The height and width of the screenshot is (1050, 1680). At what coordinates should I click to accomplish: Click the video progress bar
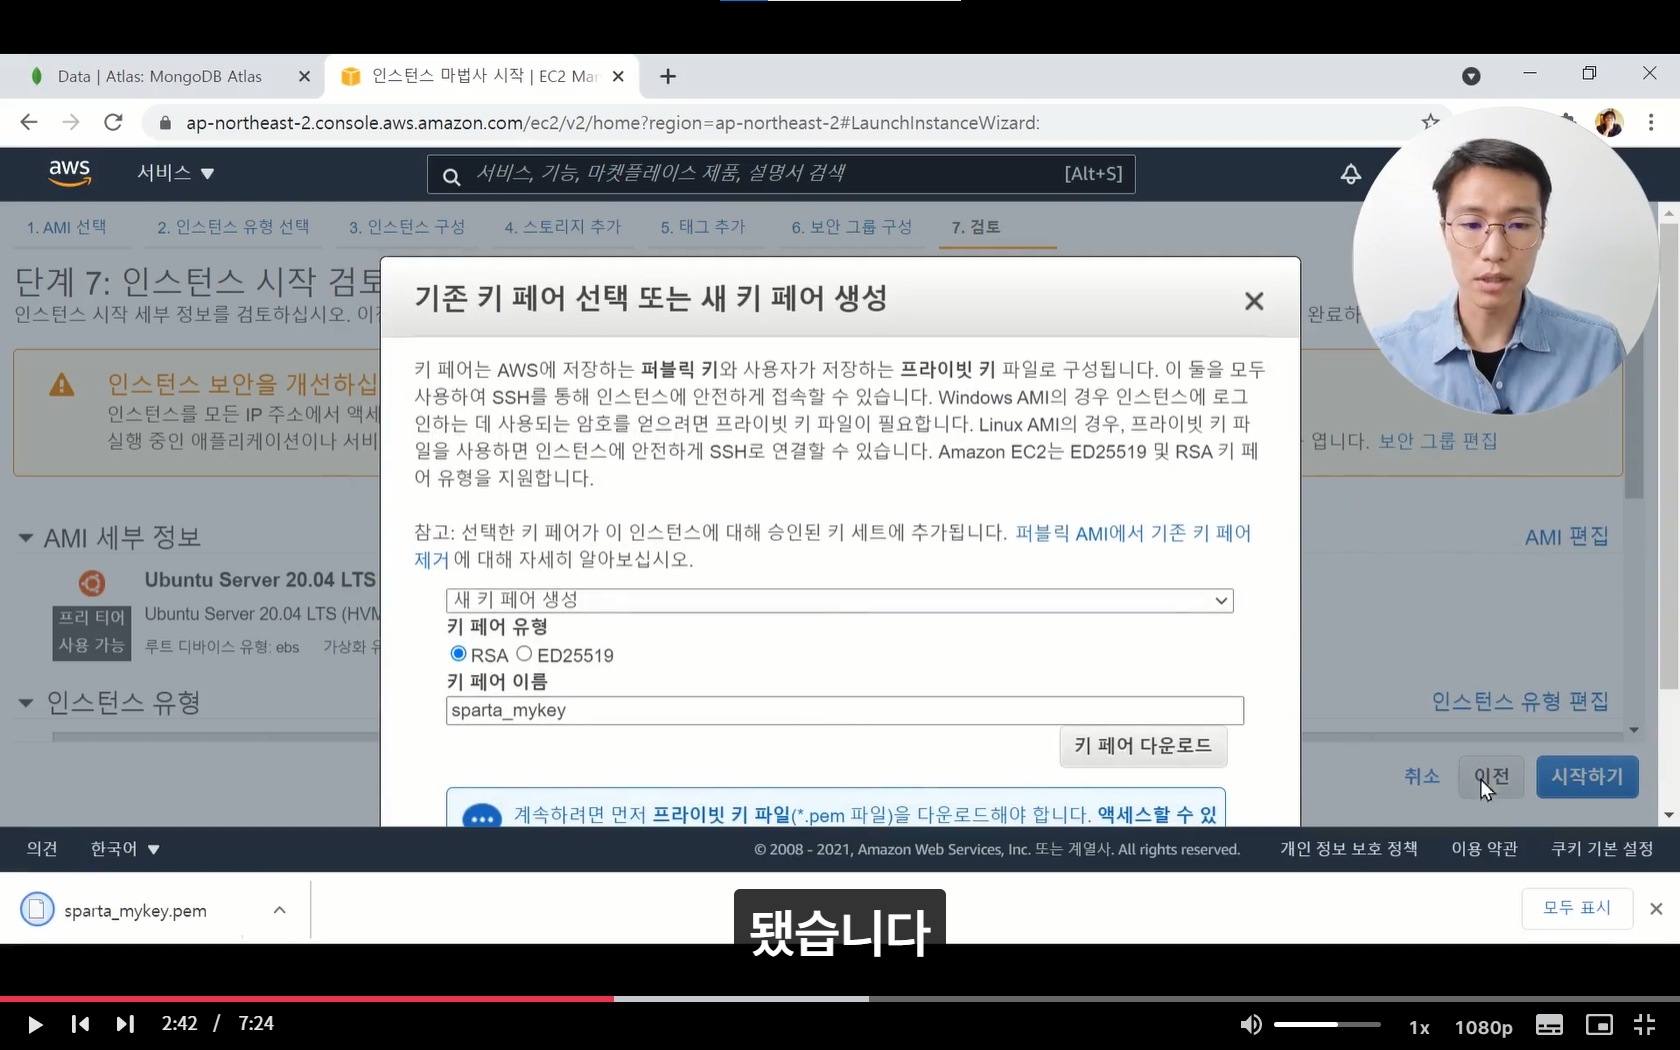[840, 998]
